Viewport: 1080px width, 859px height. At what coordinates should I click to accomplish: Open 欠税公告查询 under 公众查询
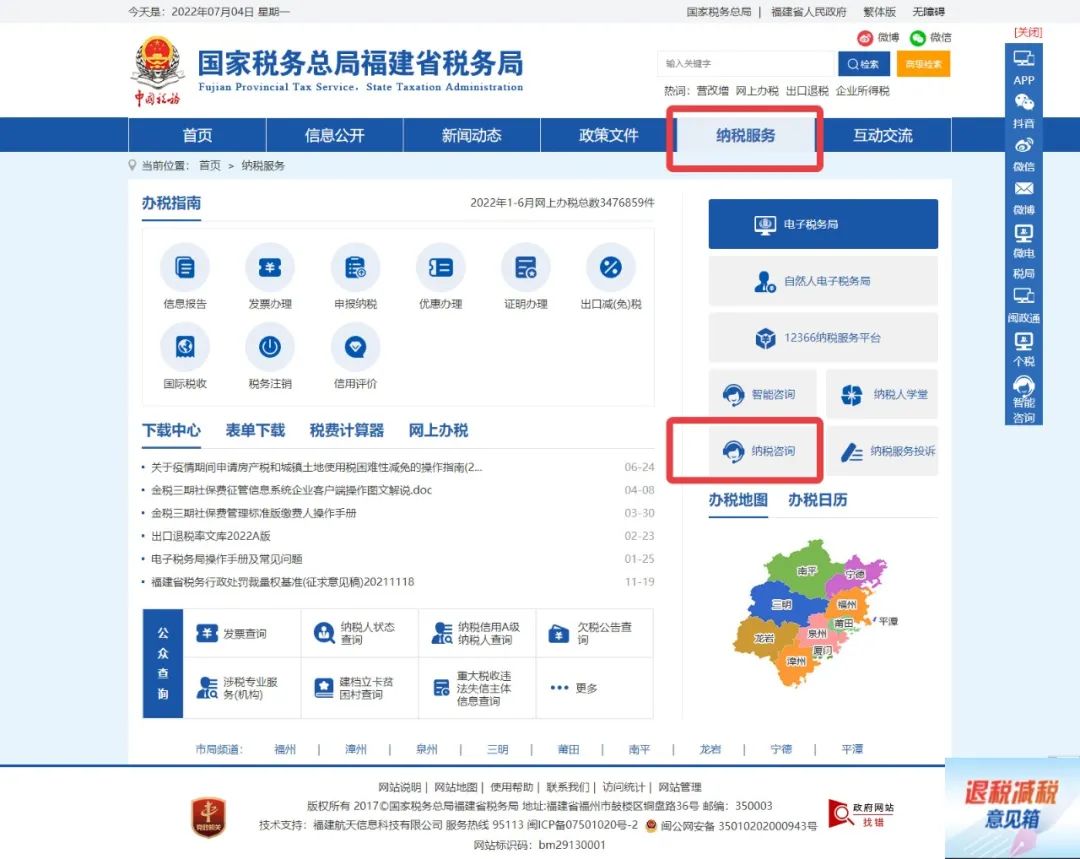(590, 633)
